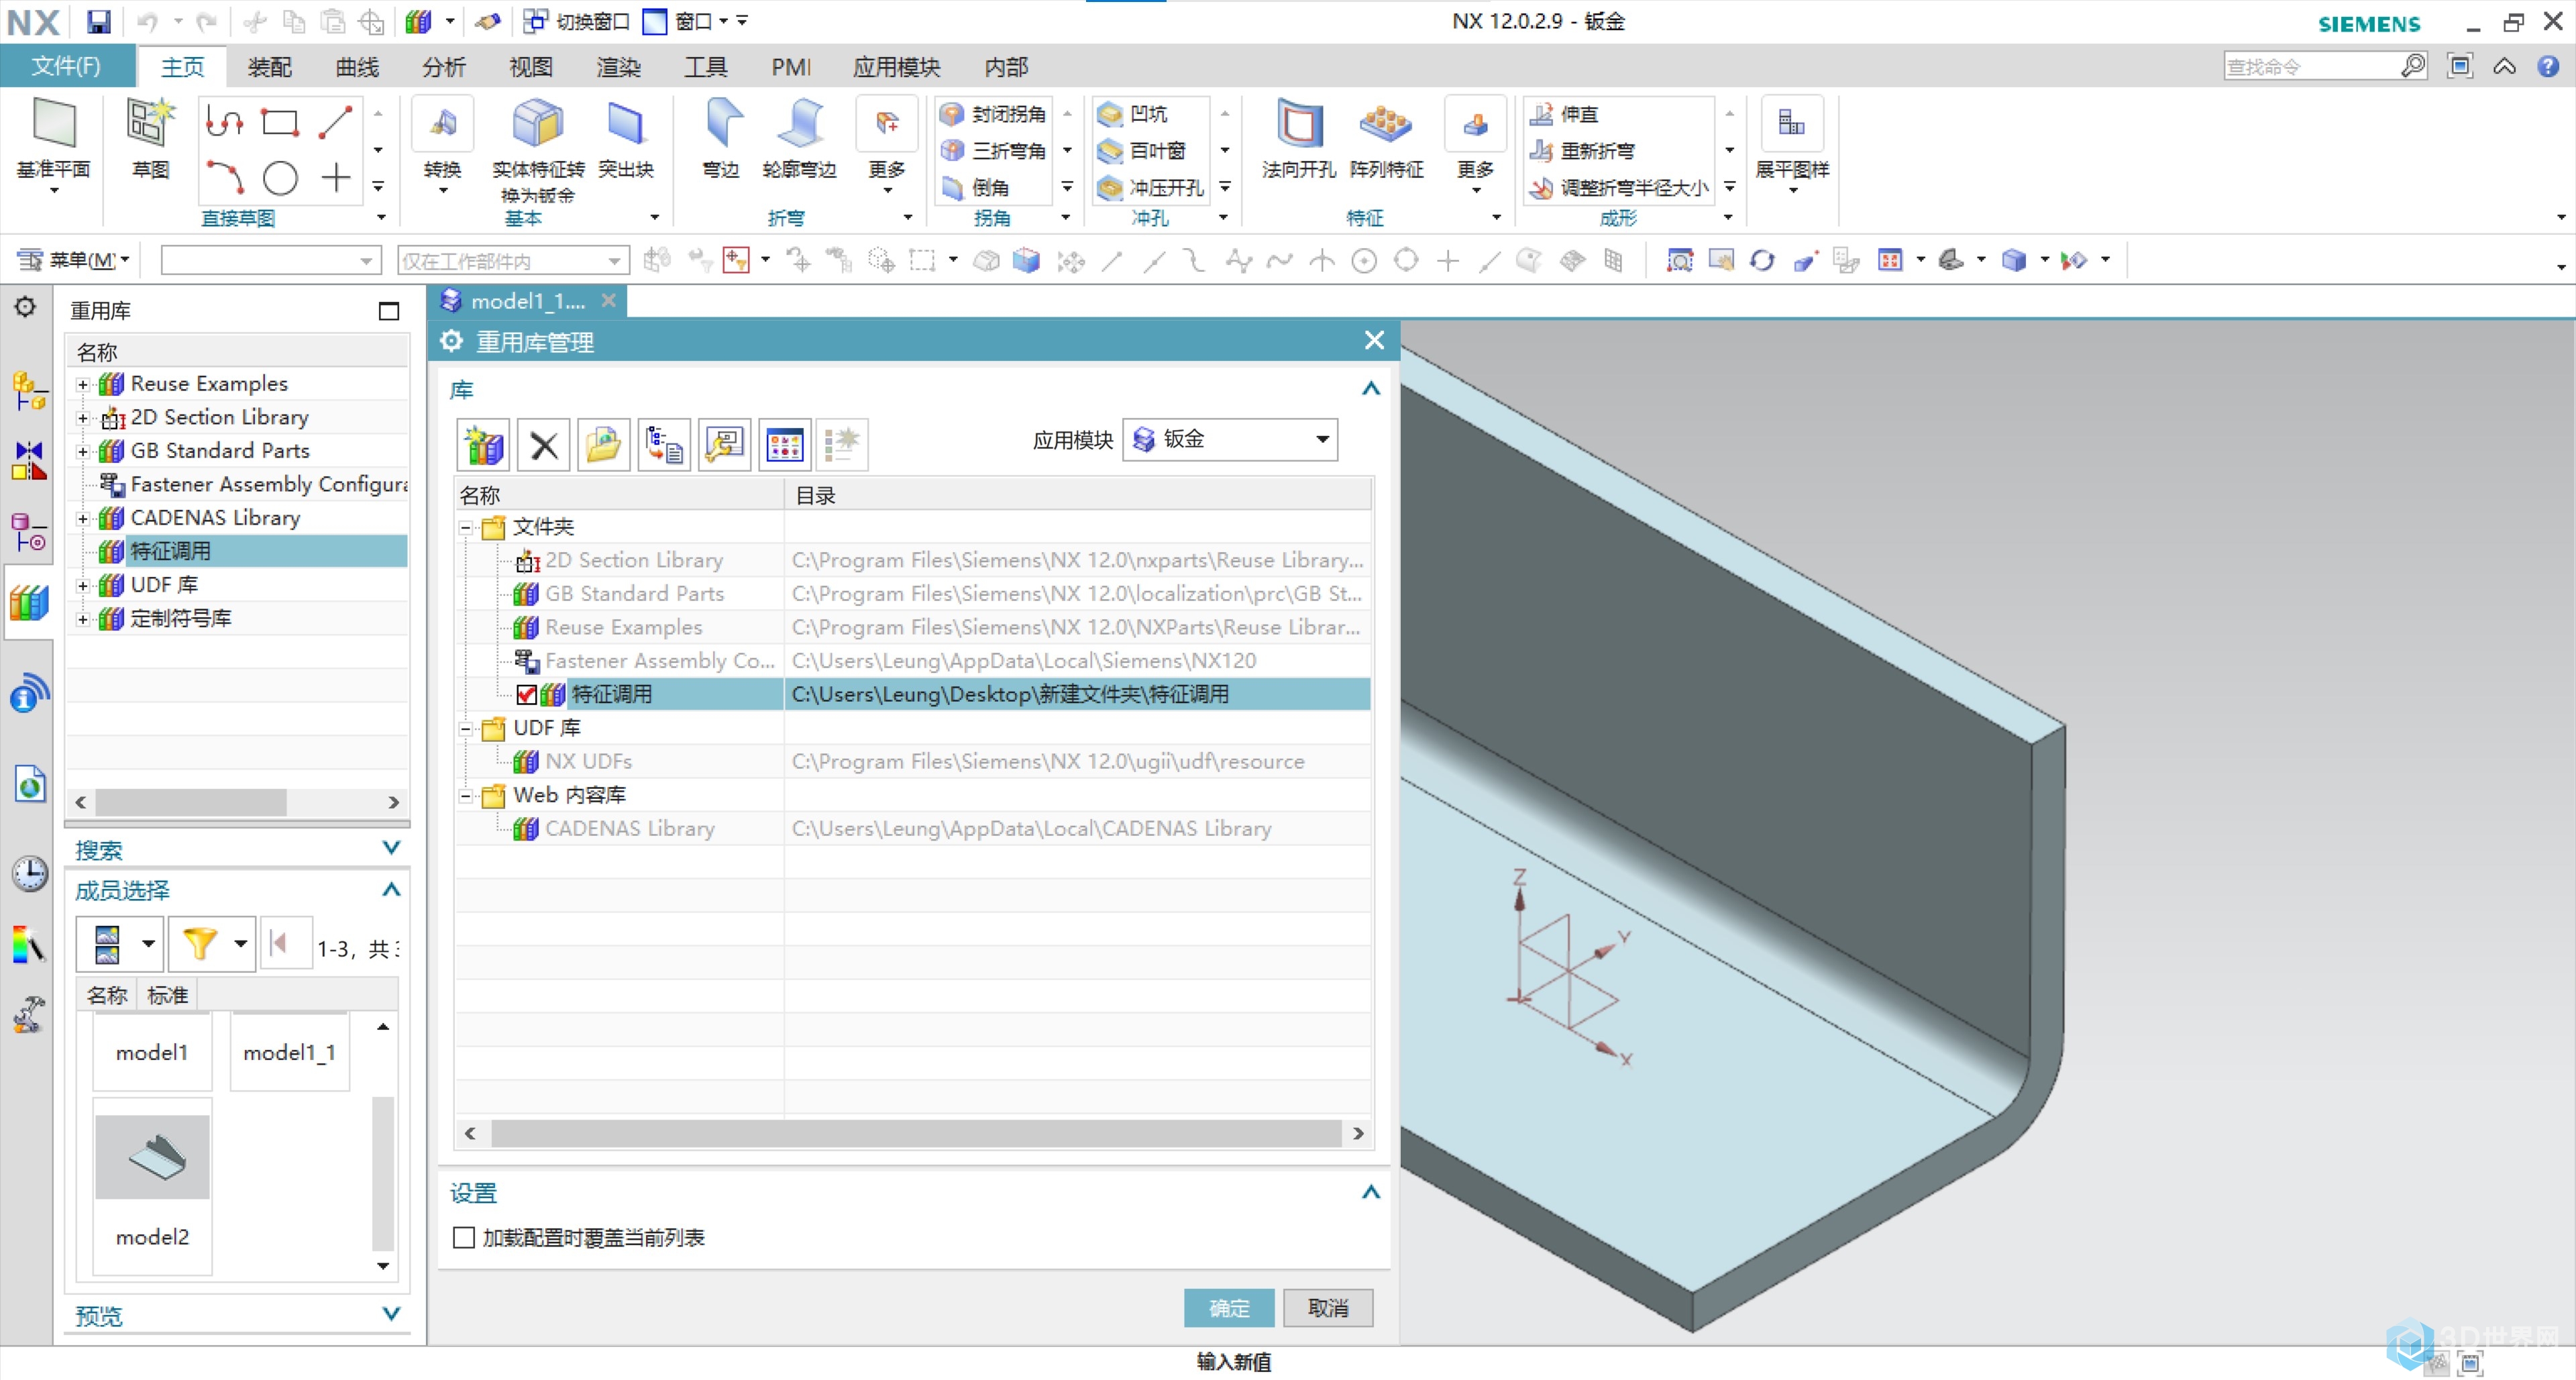This screenshot has width=2576, height=1380.
Task: Collapse the 文件夹 tree node
Action: coord(466,527)
